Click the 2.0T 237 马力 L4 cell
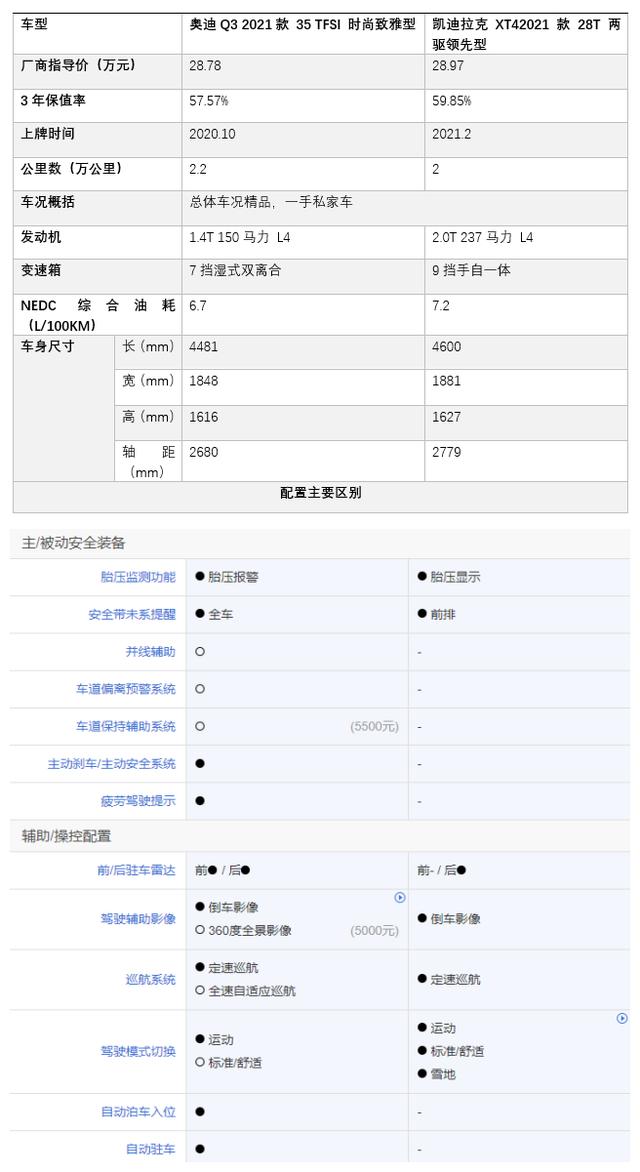640x1172 pixels. [526, 242]
